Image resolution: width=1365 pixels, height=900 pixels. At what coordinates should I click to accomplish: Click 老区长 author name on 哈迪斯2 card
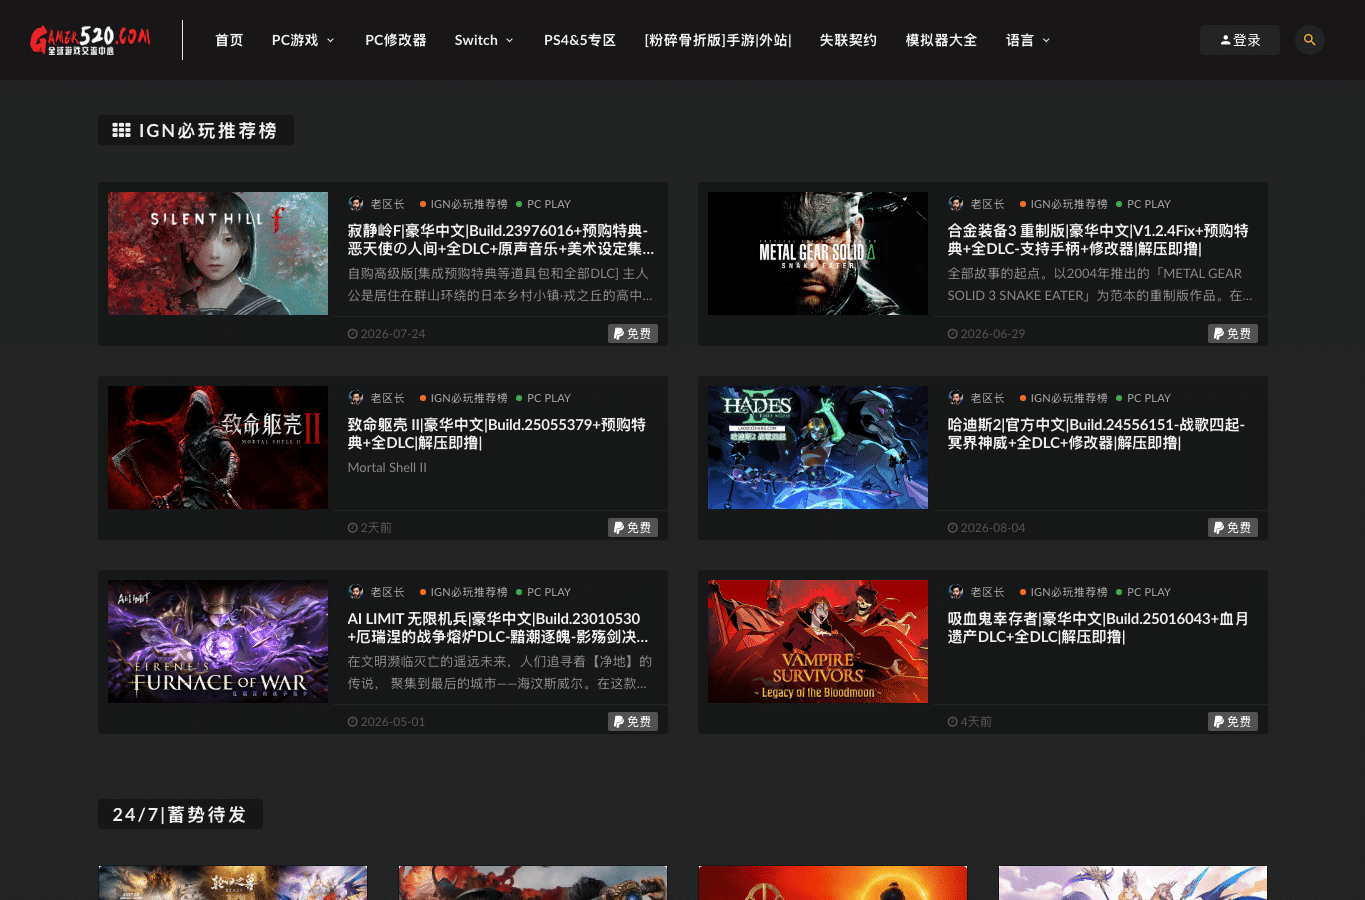coord(988,398)
